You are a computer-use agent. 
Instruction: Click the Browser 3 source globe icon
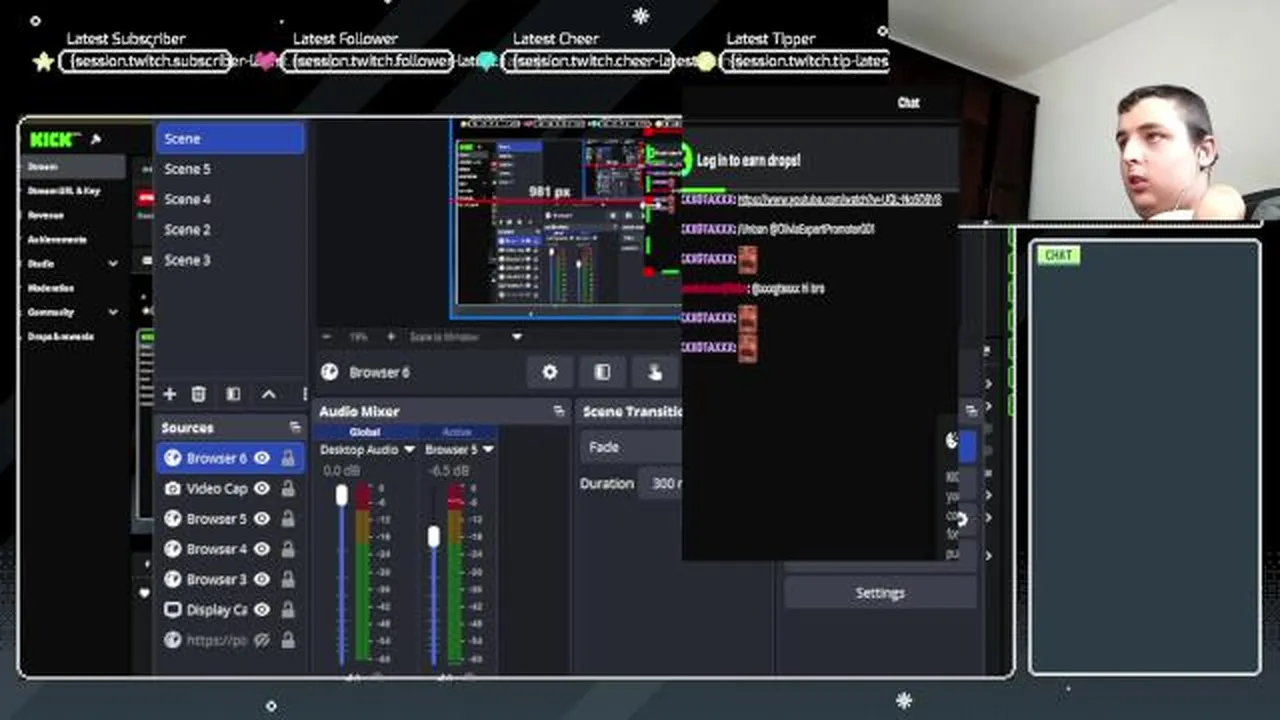(x=172, y=579)
